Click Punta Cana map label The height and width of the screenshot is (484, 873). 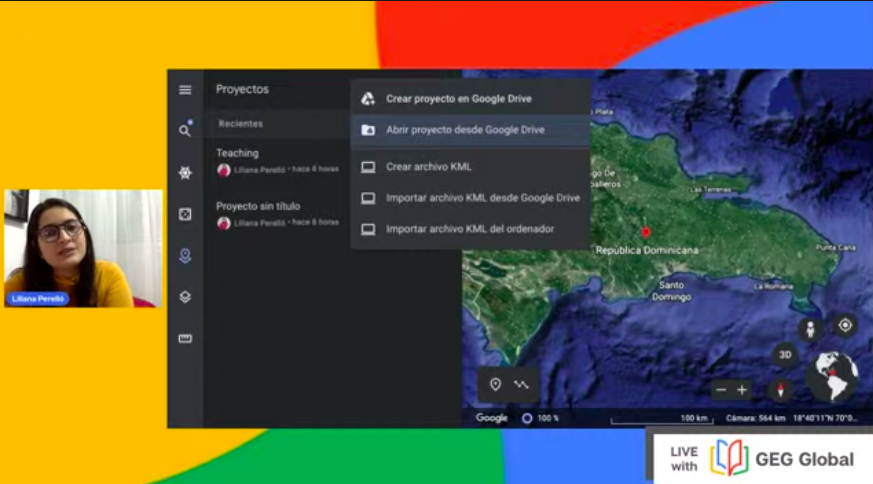(836, 247)
